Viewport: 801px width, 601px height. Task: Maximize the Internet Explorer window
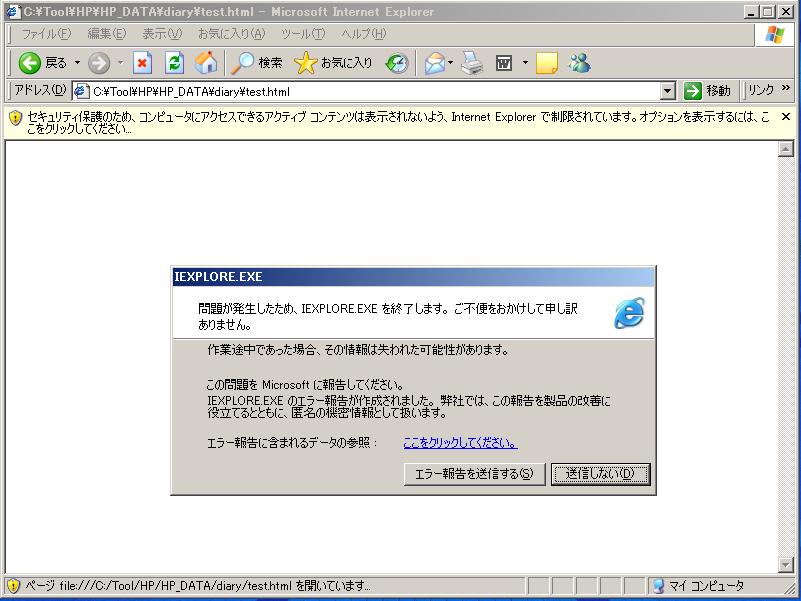767,11
